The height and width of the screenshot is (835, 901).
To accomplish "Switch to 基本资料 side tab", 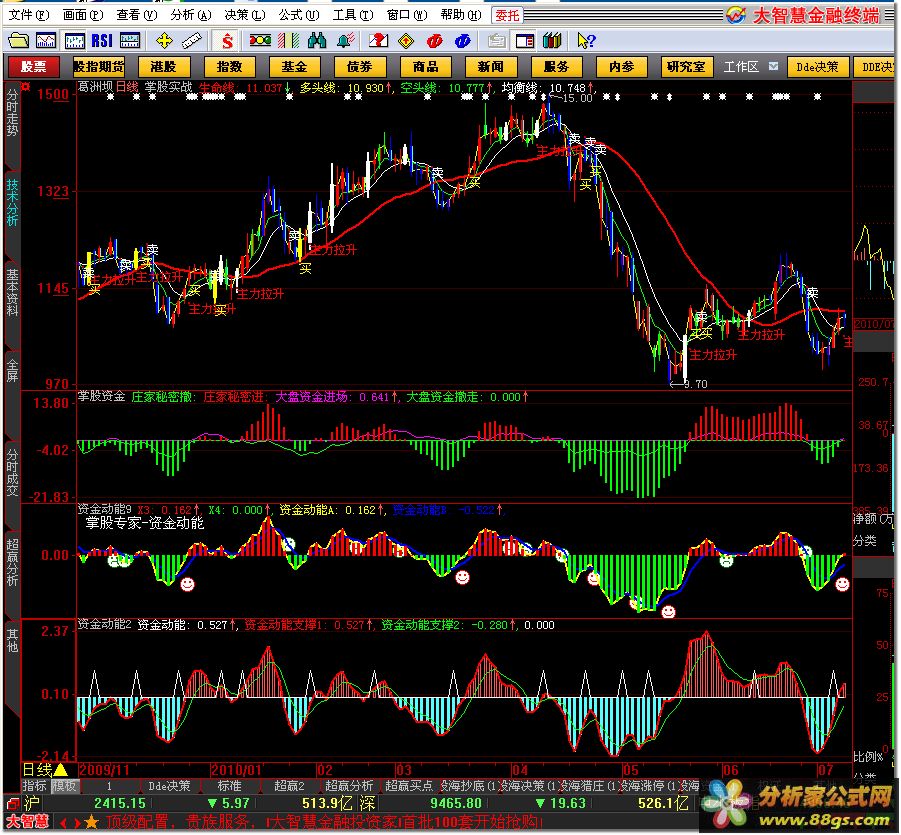I will pos(12,293).
